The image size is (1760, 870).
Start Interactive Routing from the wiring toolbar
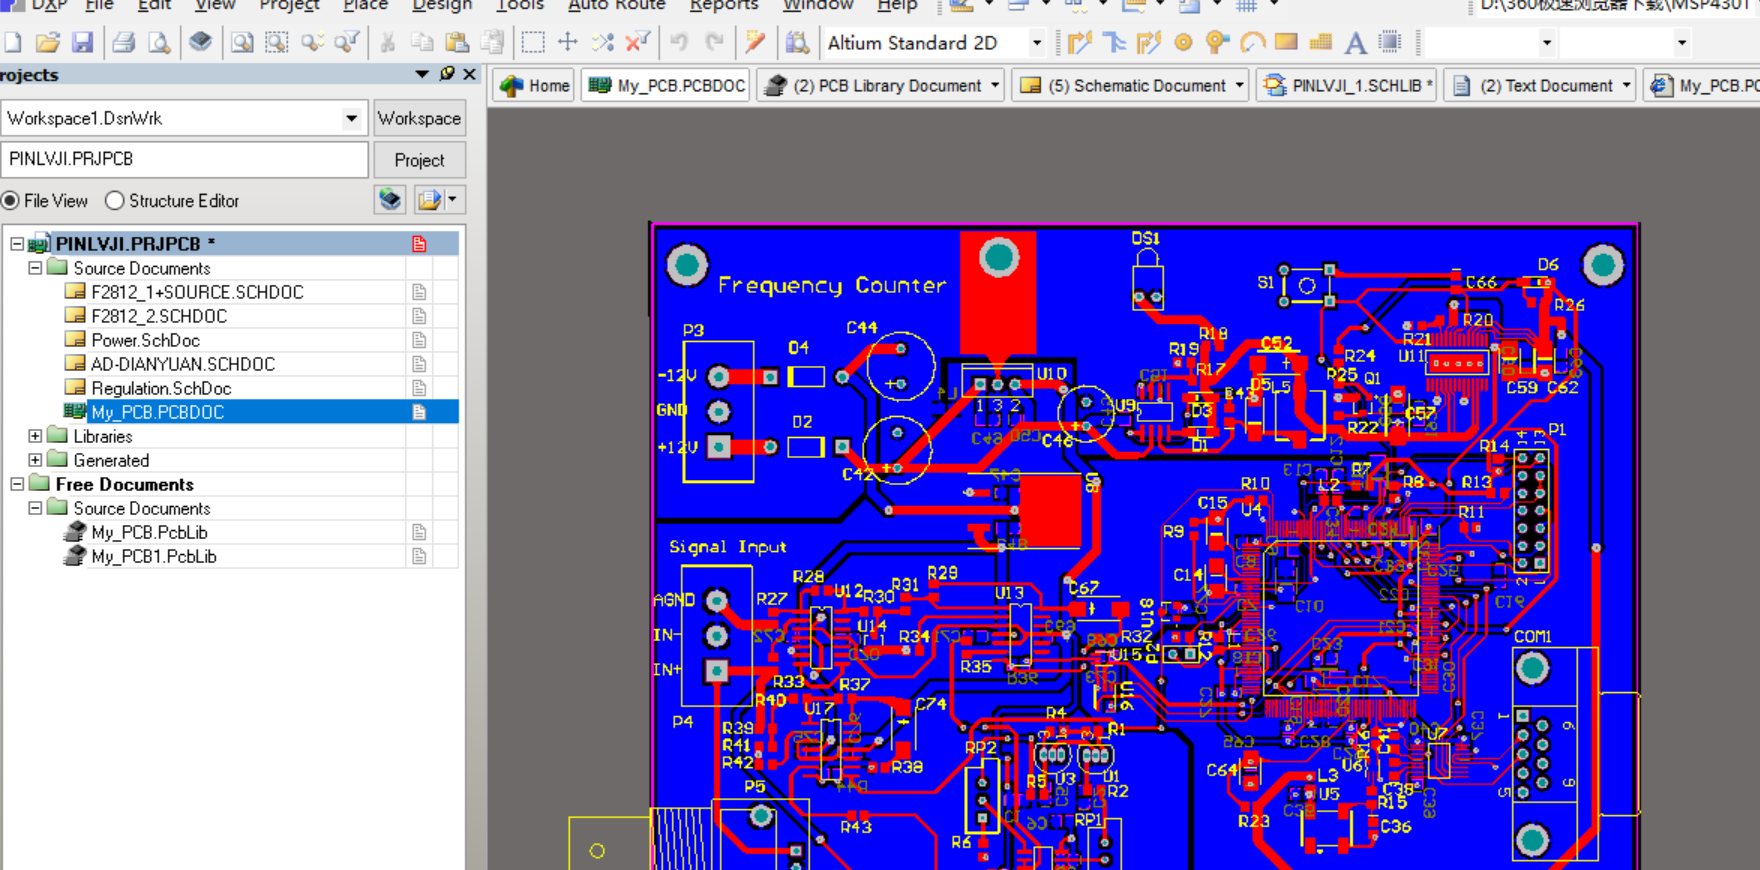[x=1079, y=43]
